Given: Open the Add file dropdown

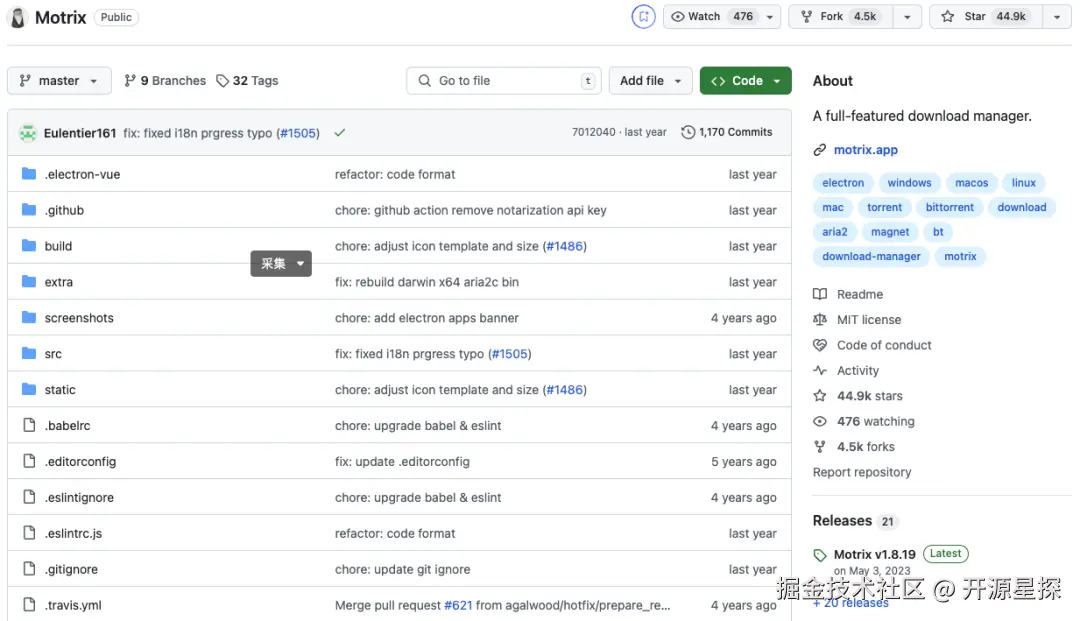Looking at the screenshot, I should pos(650,81).
